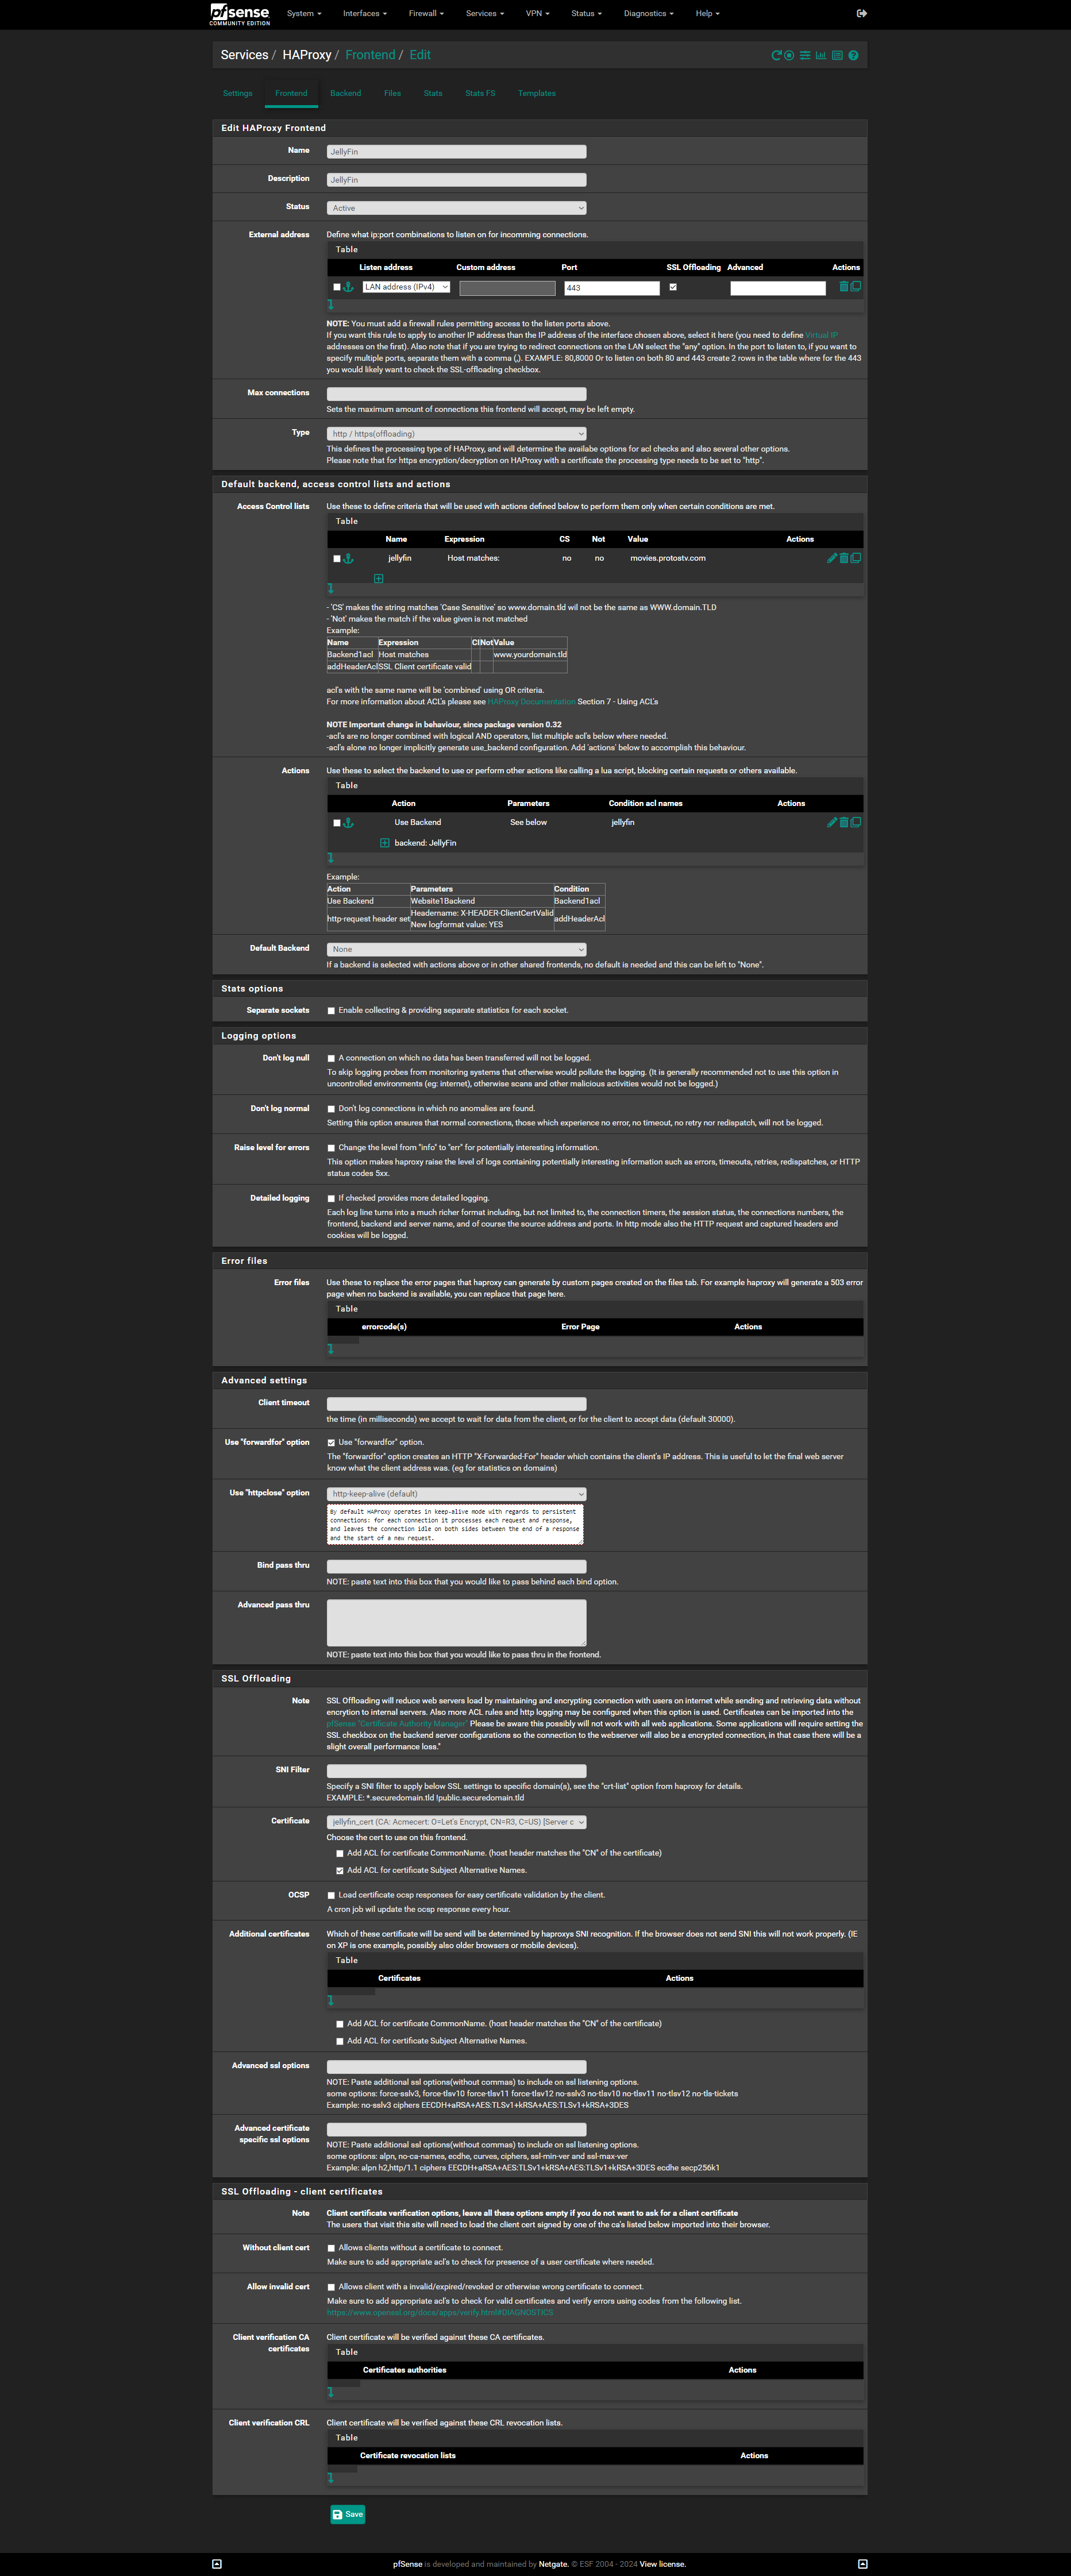Follow the HAProxy Documentation link

(531, 702)
